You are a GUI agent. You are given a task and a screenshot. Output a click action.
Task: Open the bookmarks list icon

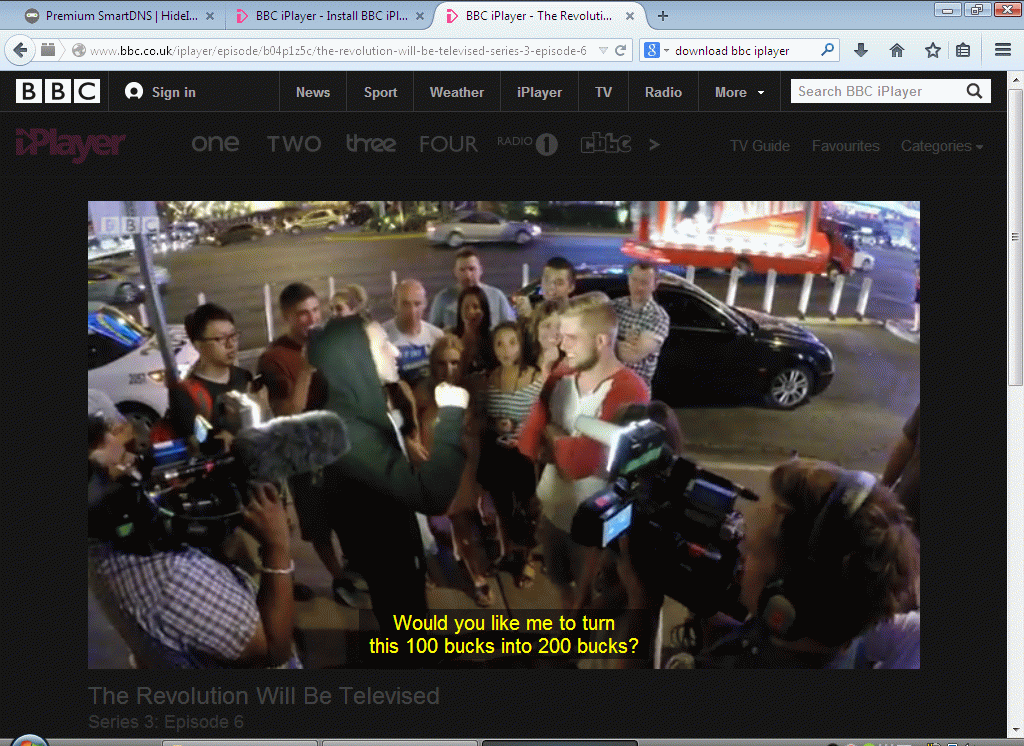tap(963, 50)
